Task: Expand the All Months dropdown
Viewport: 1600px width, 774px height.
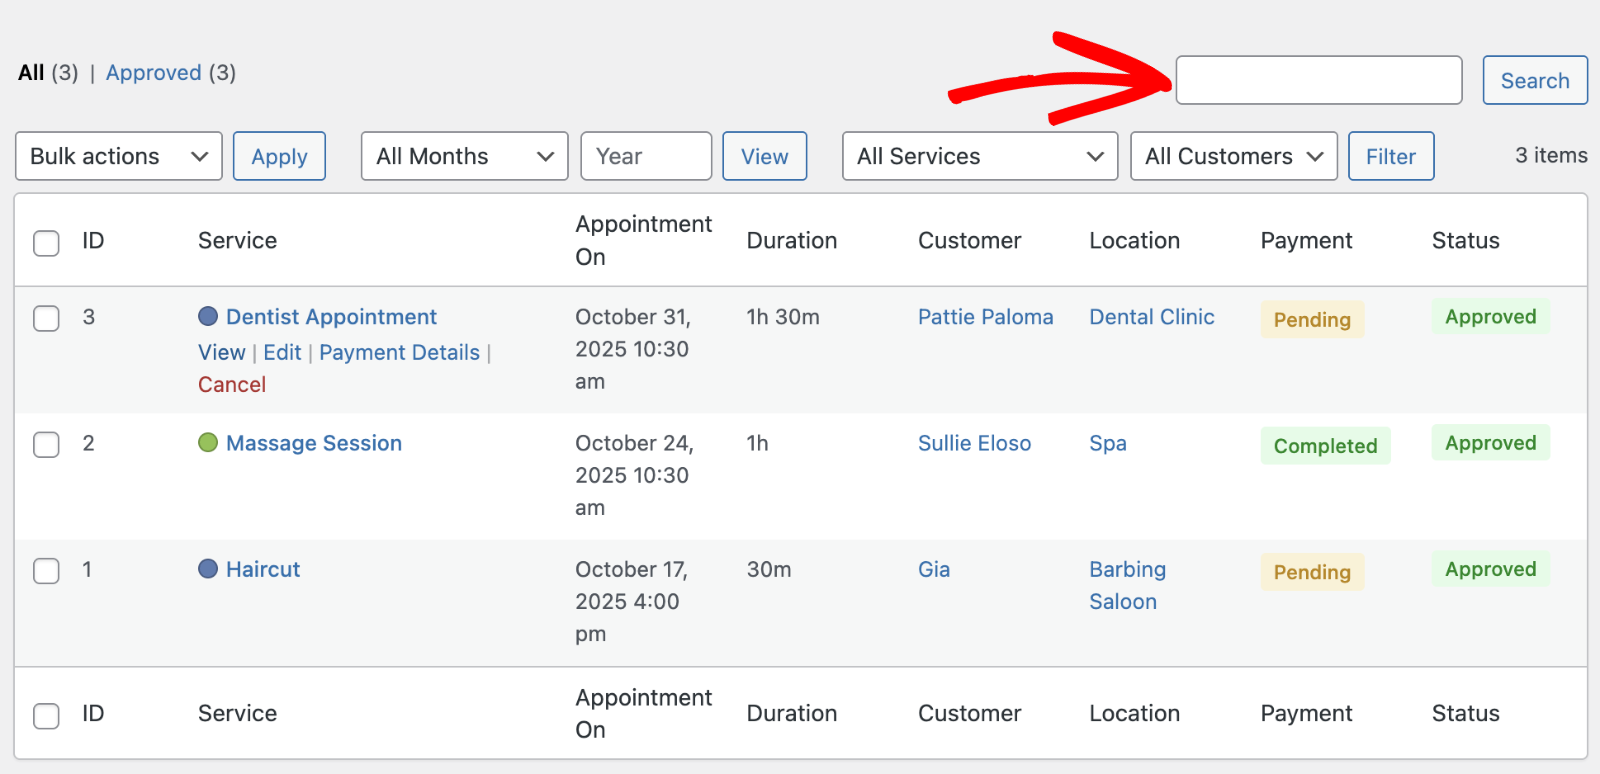Action: point(465,156)
